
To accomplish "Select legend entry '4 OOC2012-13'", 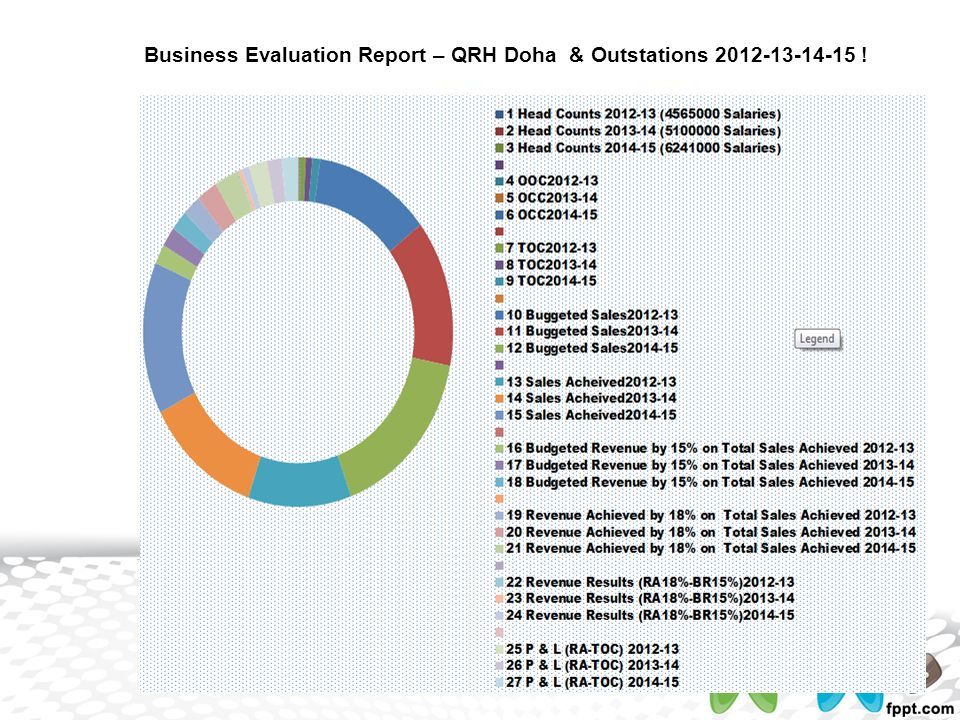I will (546, 181).
